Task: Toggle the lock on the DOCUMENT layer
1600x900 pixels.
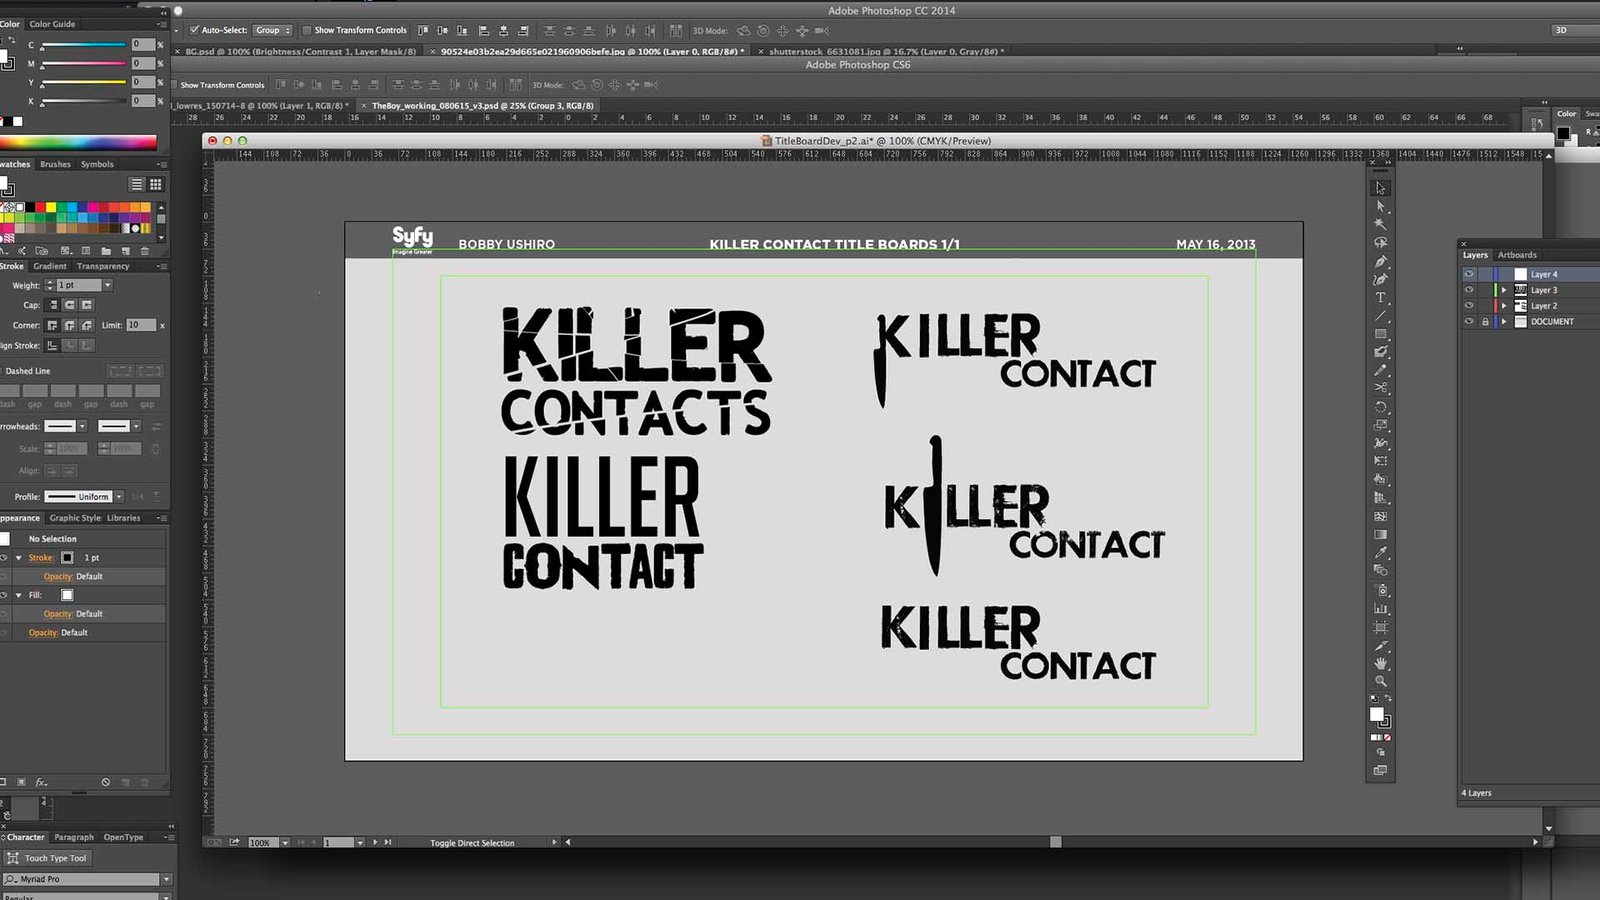Action: (1485, 322)
